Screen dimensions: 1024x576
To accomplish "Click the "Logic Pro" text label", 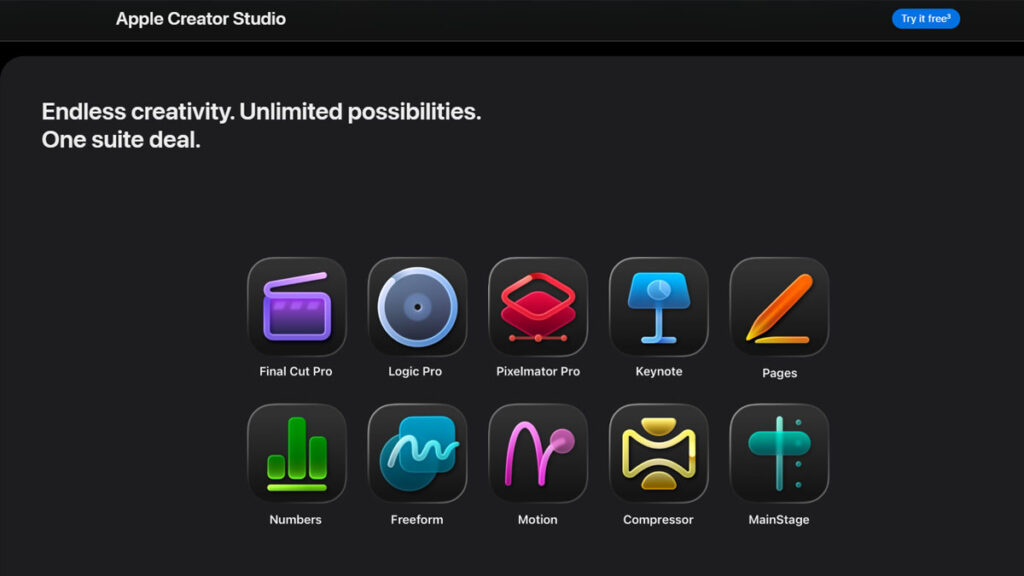I will (x=415, y=372).
